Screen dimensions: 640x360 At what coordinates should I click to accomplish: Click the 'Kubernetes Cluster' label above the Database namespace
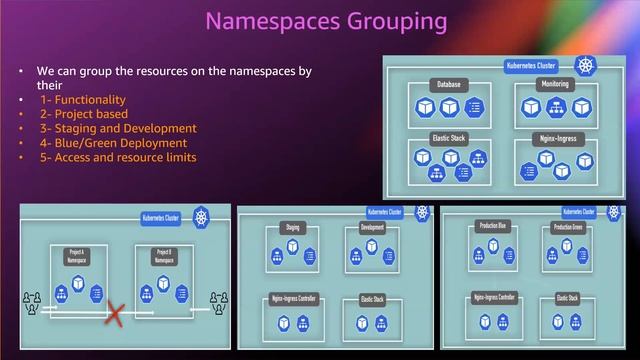click(531, 66)
